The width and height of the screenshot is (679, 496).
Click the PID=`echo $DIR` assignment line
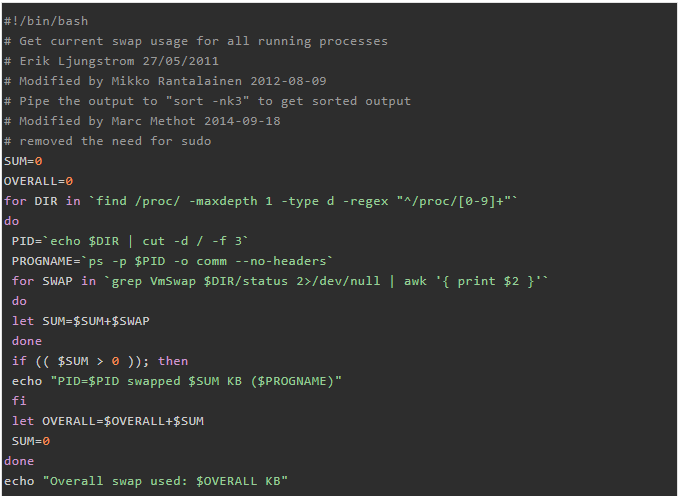coord(130,241)
